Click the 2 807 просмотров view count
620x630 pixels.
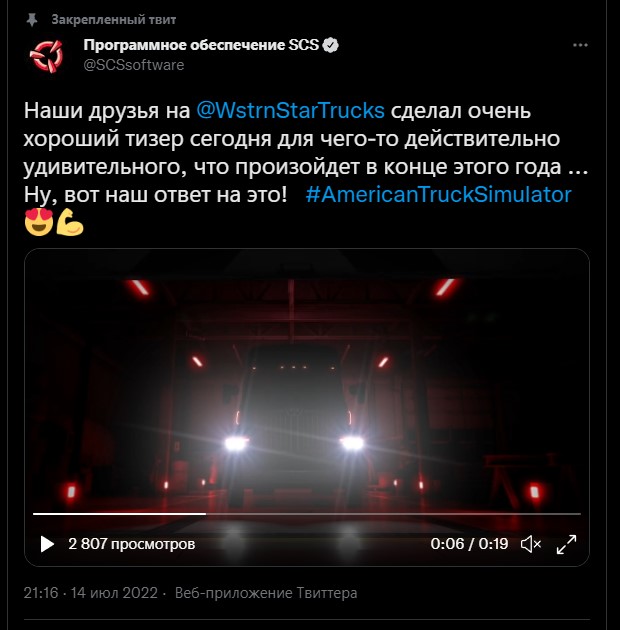(131, 544)
